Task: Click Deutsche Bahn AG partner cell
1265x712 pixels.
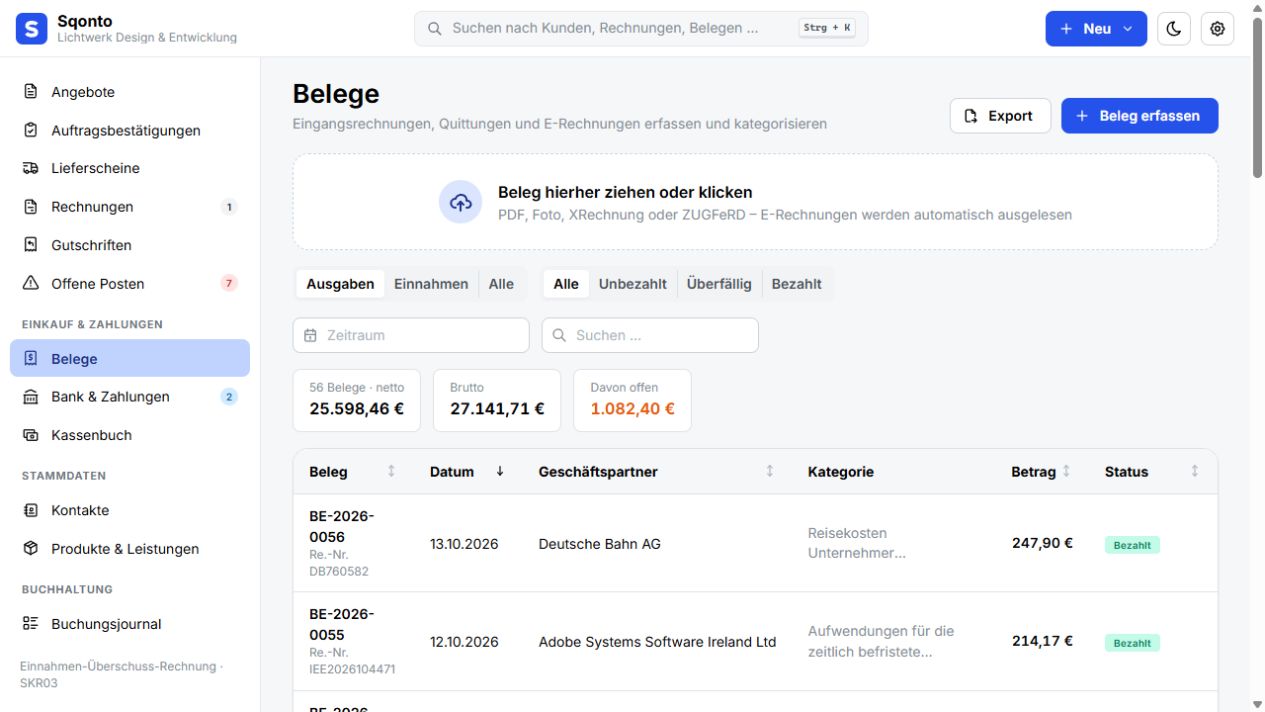Action: (x=599, y=544)
